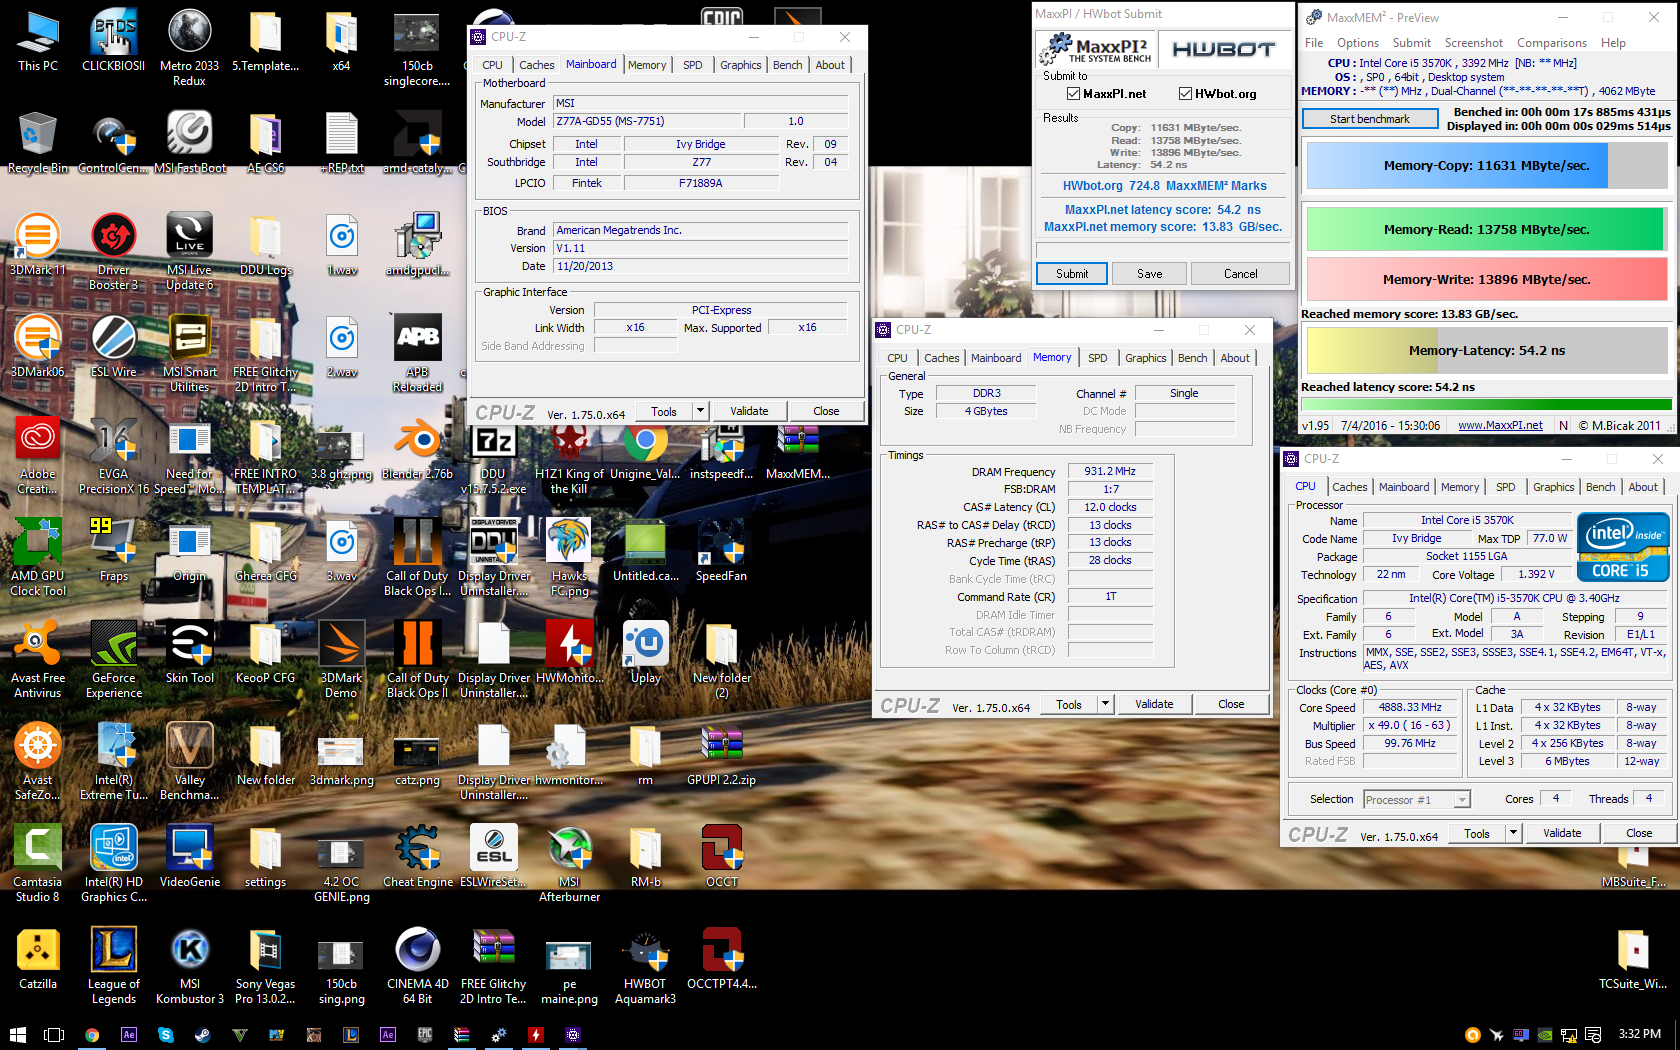Open the MaxxMEM File menu
This screenshot has width=1680, height=1050.
click(1313, 43)
